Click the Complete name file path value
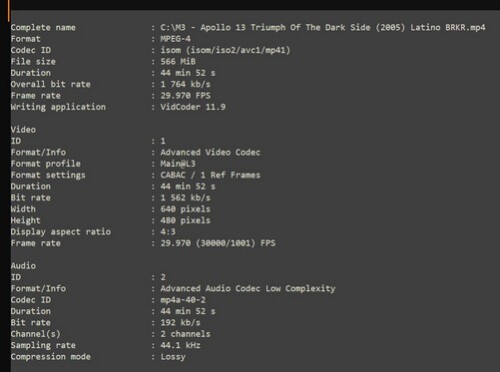This screenshot has height=372, width=500. [x=323, y=28]
